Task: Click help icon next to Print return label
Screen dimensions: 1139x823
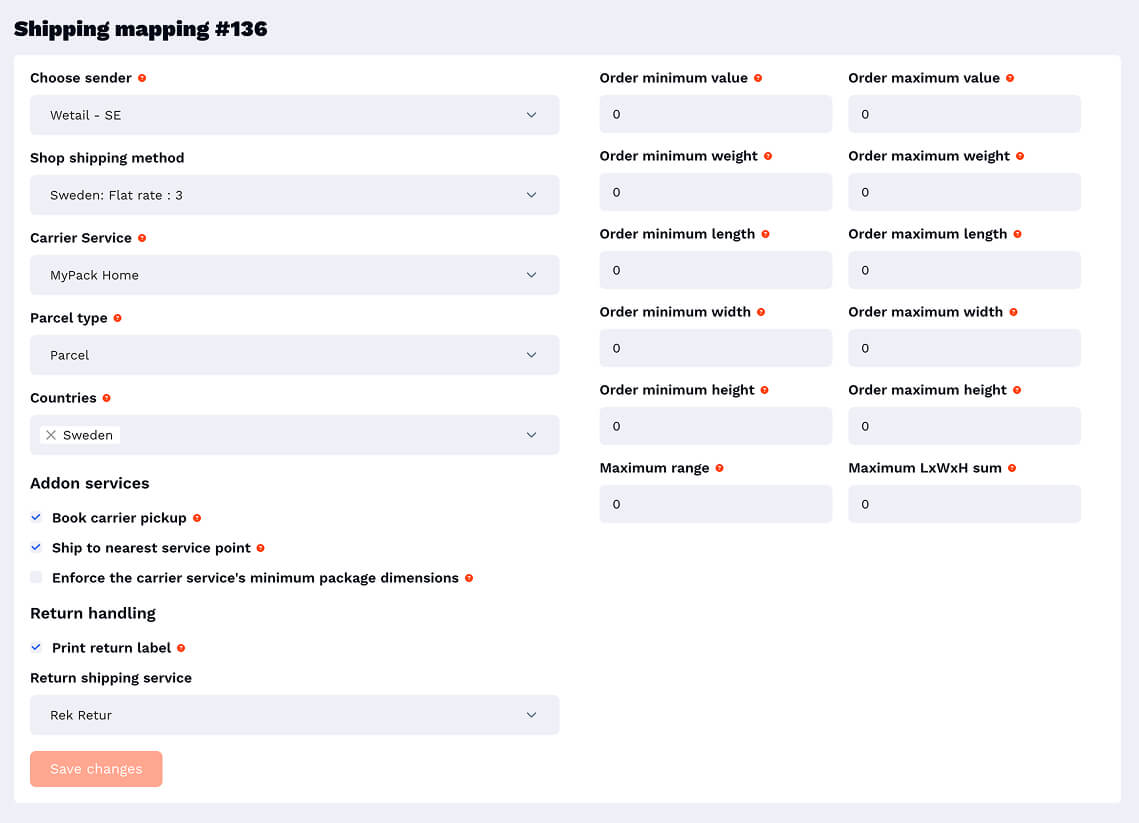Action: click(x=181, y=648)
